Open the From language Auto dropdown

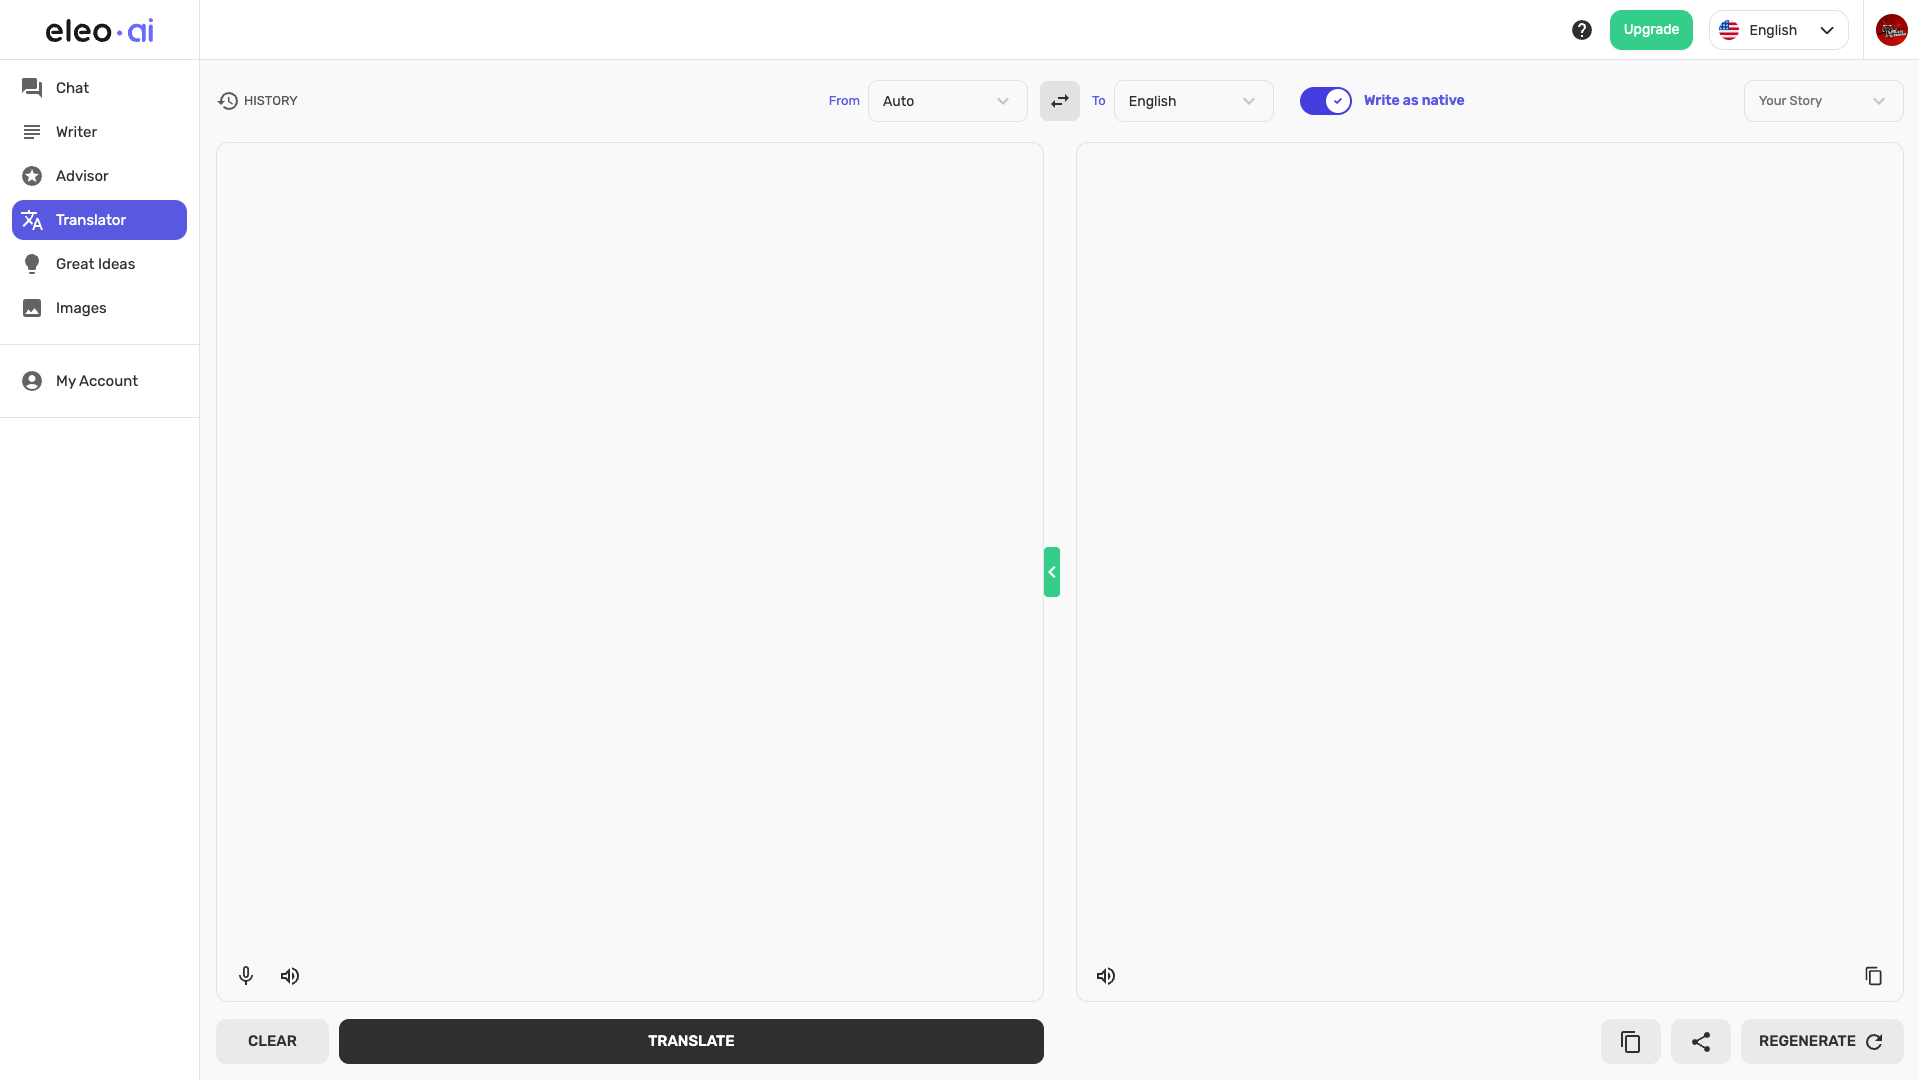pyautogui.click(x=946, y=101)
